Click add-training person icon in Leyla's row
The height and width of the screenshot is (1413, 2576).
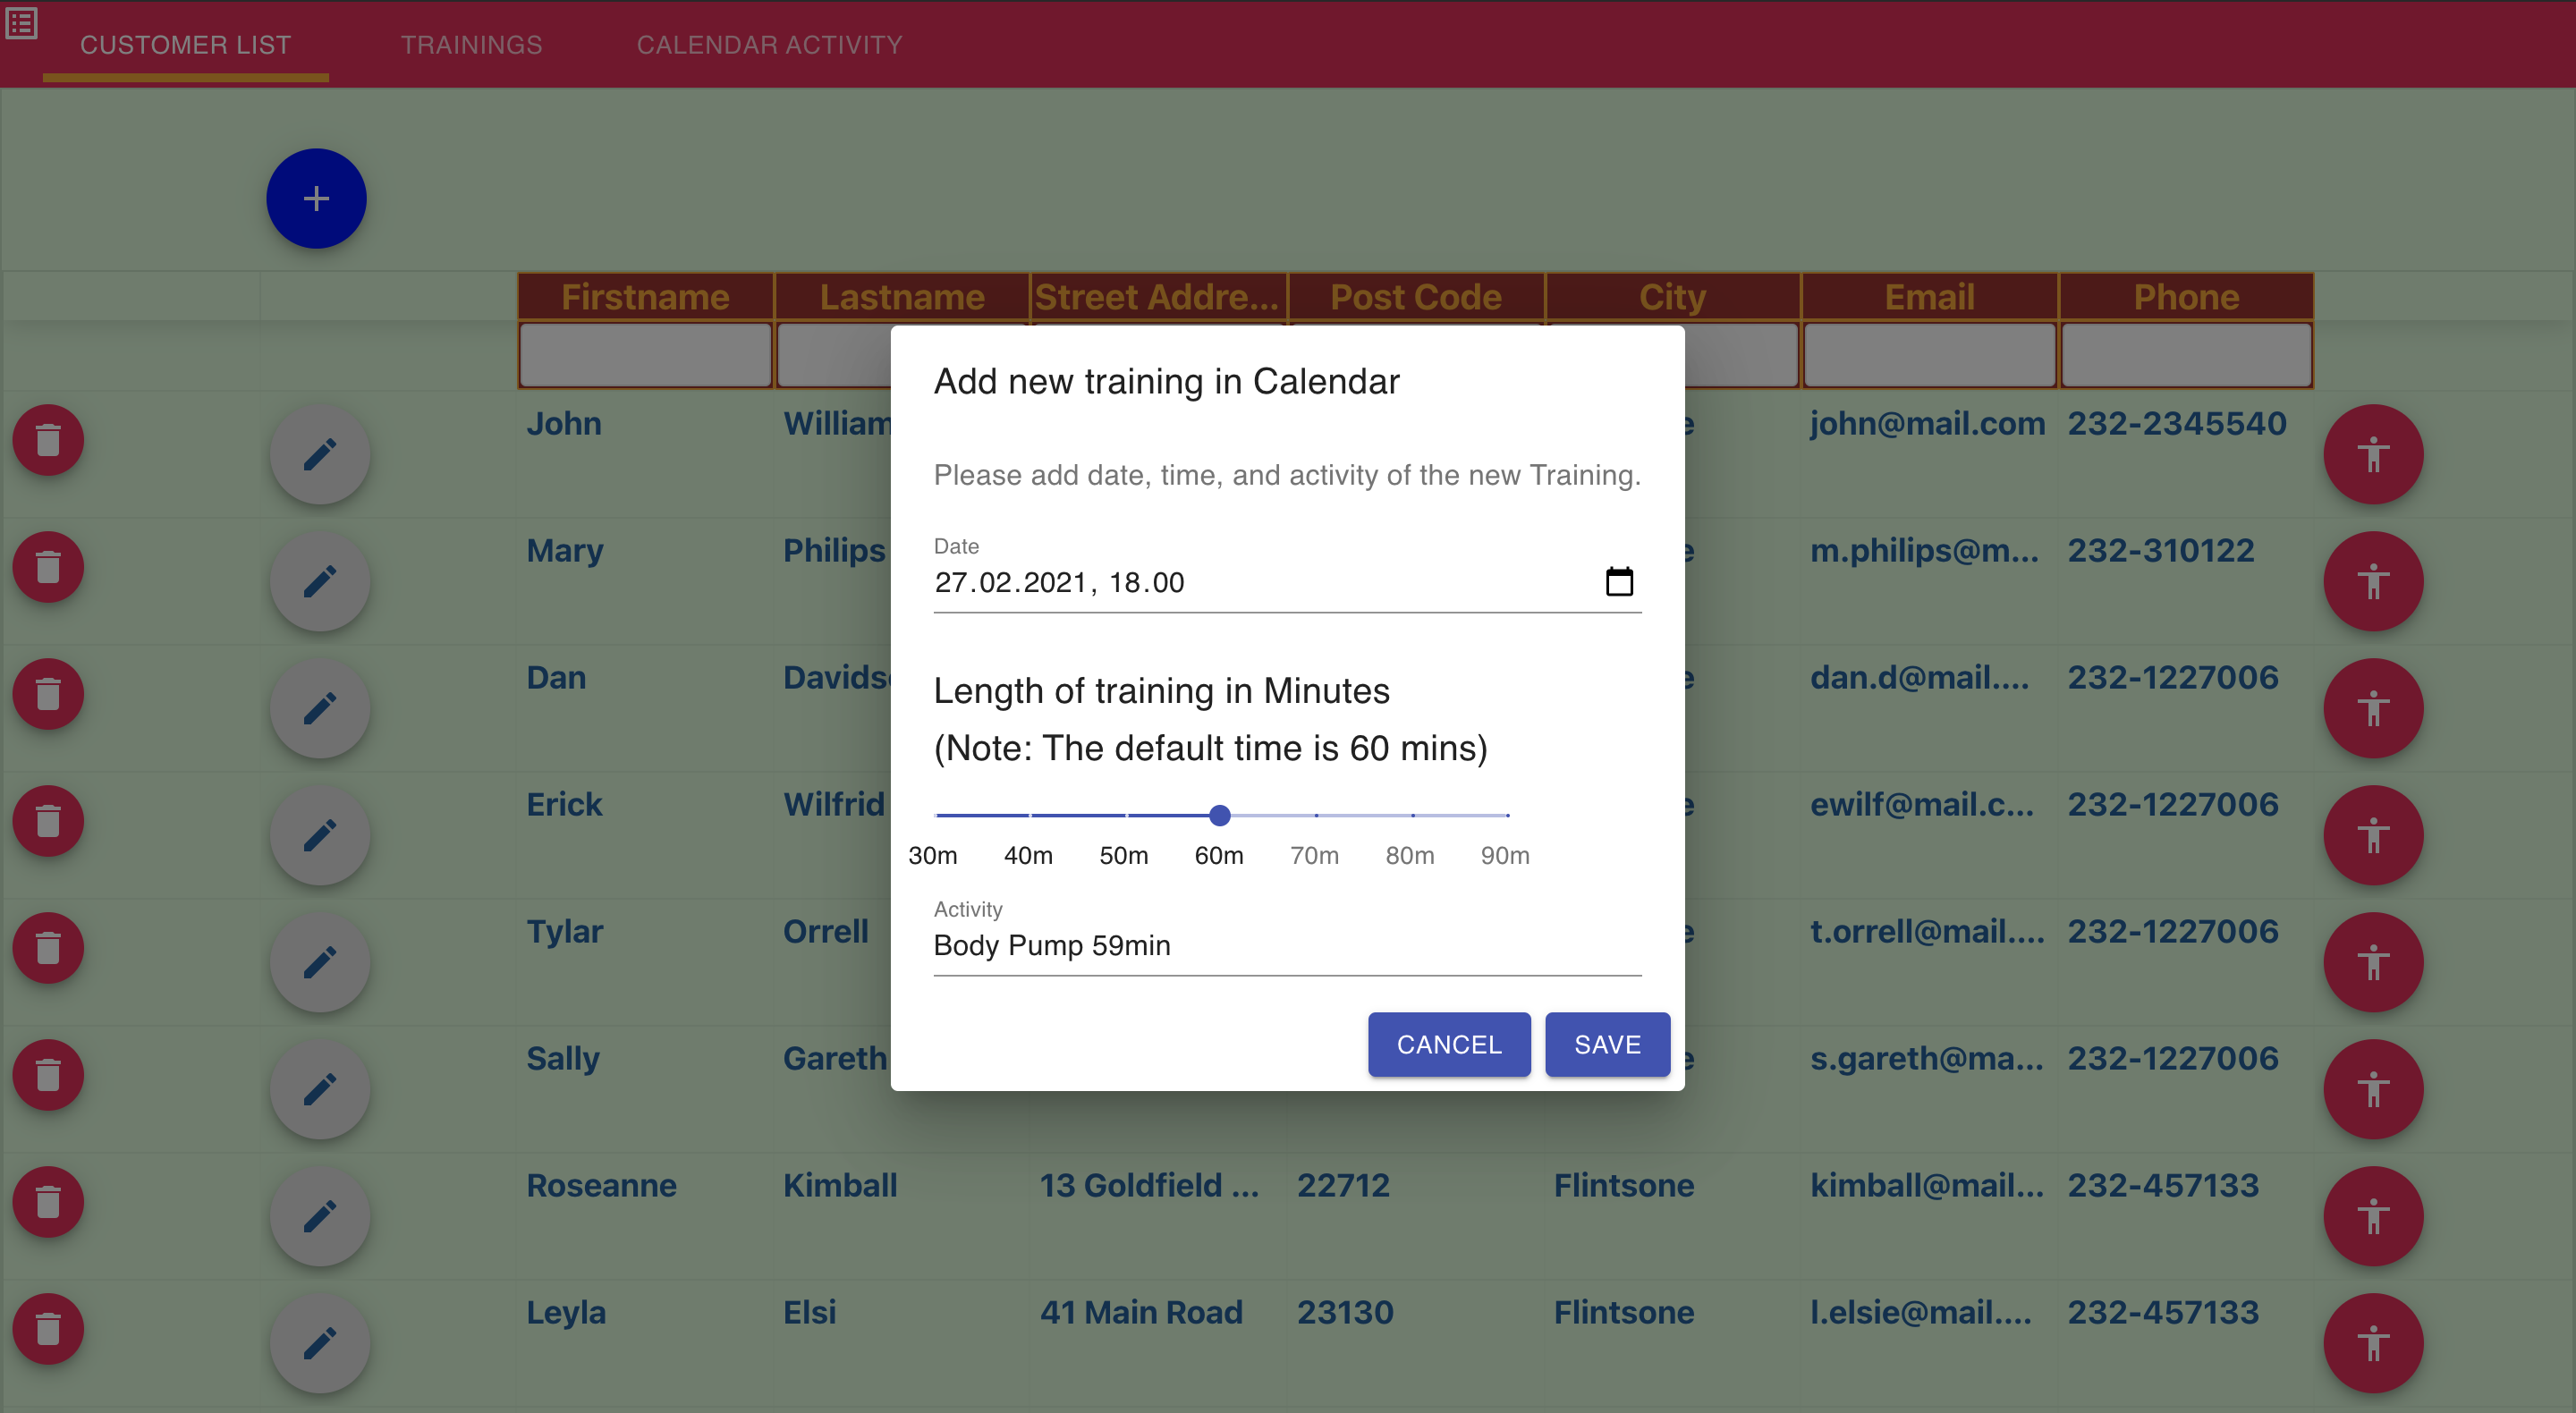(2372, 1343)
